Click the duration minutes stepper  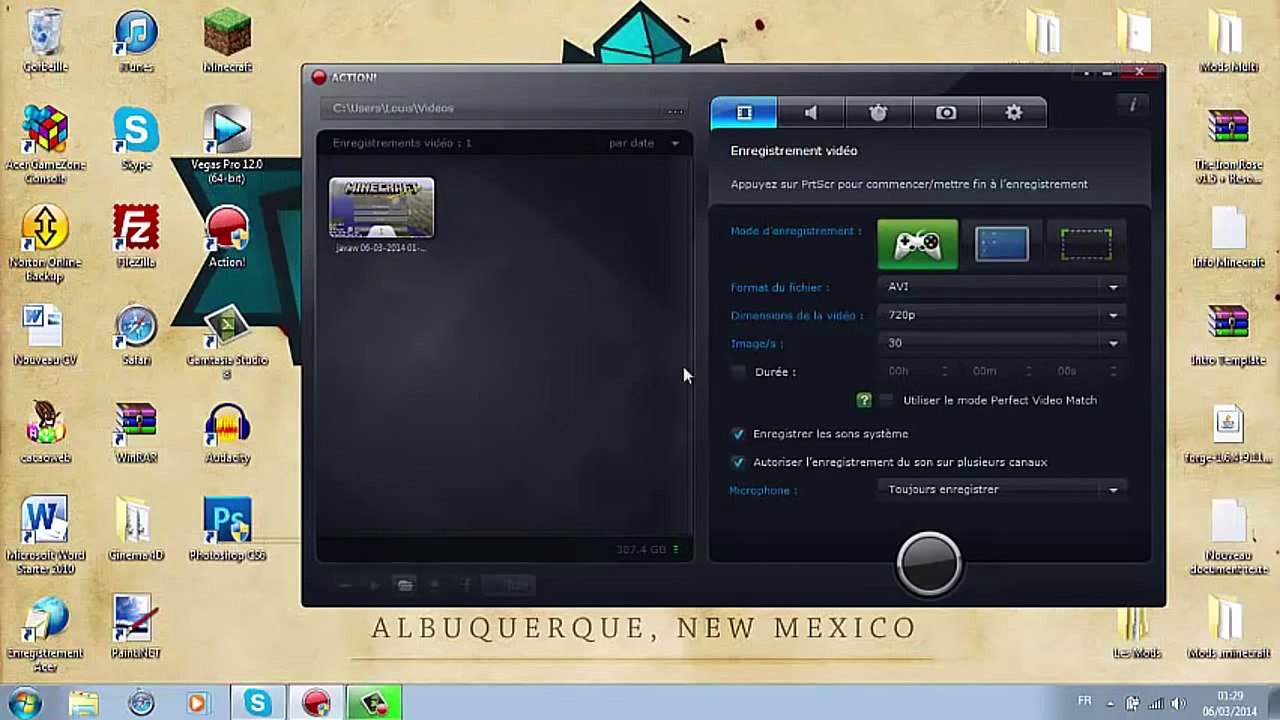coord(1028,371)
